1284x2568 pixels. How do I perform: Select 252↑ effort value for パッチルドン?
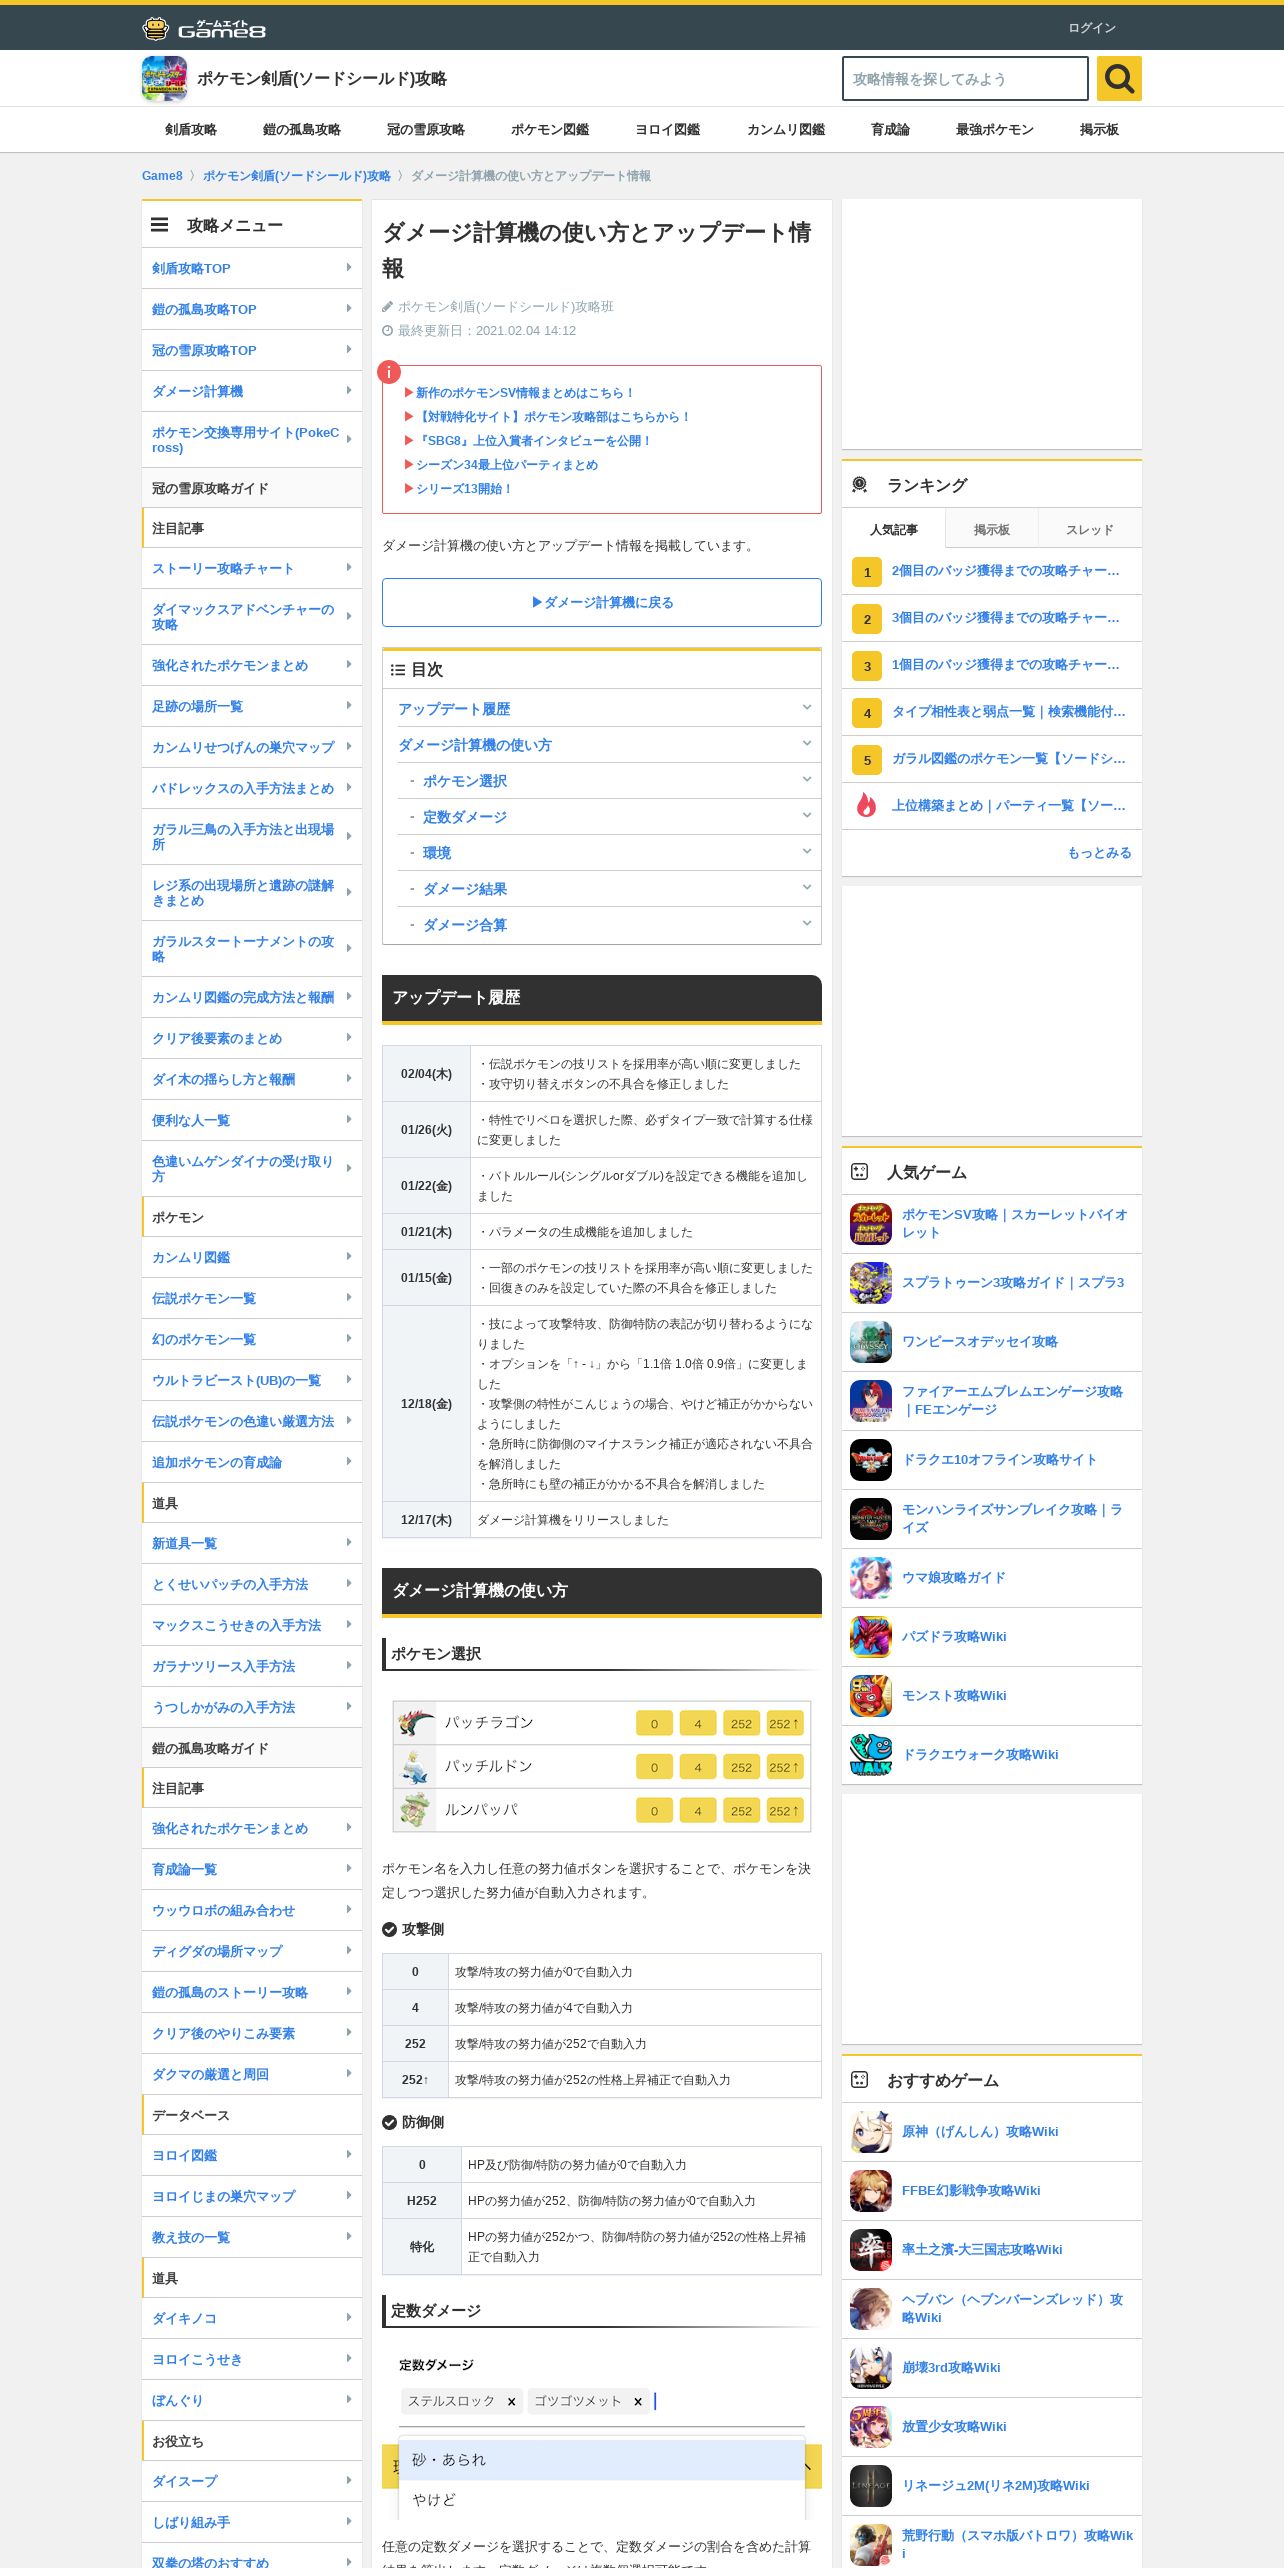tap(785, 1767)
